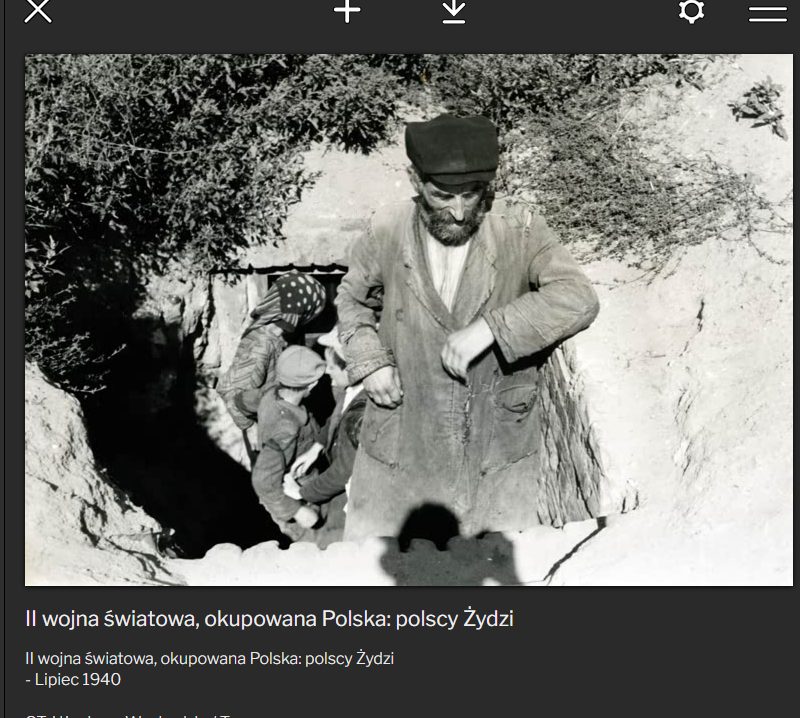Download the photo using the download arrow icon
The height and width of the screenshot is (718, 800).
(x=454, y=11)
